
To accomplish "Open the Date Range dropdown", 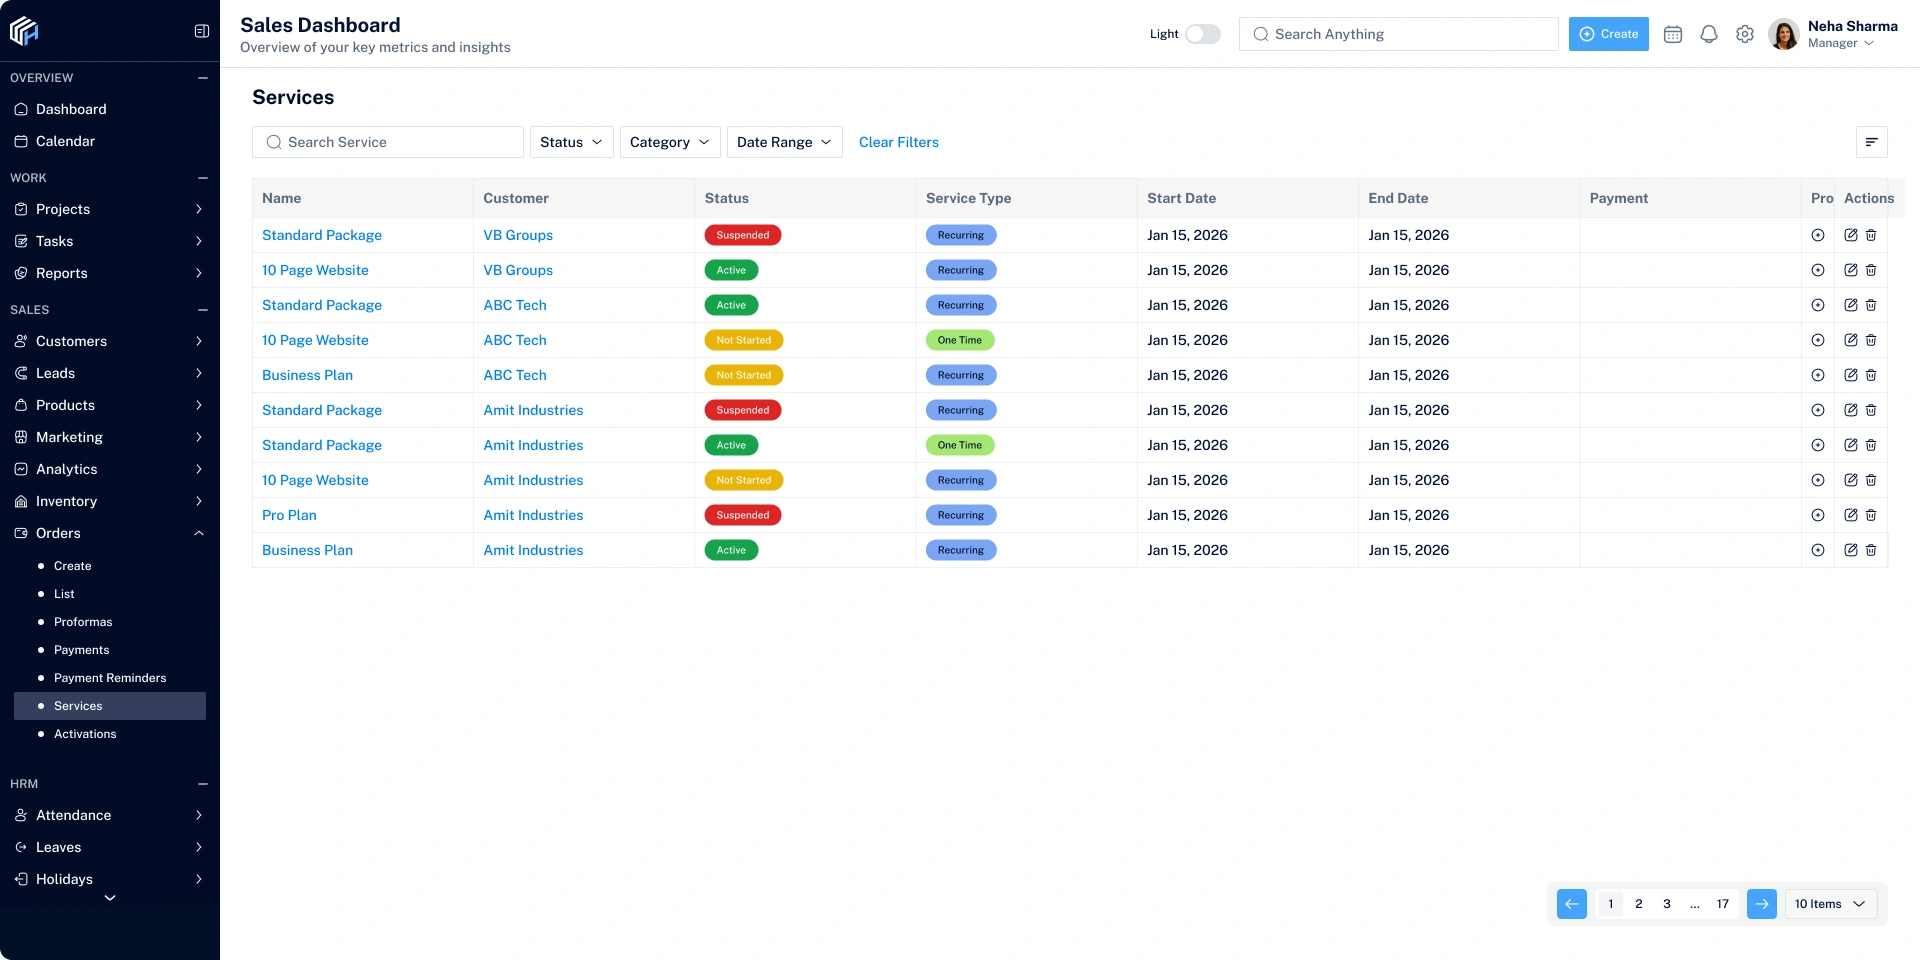I will [x=785, y=142].
